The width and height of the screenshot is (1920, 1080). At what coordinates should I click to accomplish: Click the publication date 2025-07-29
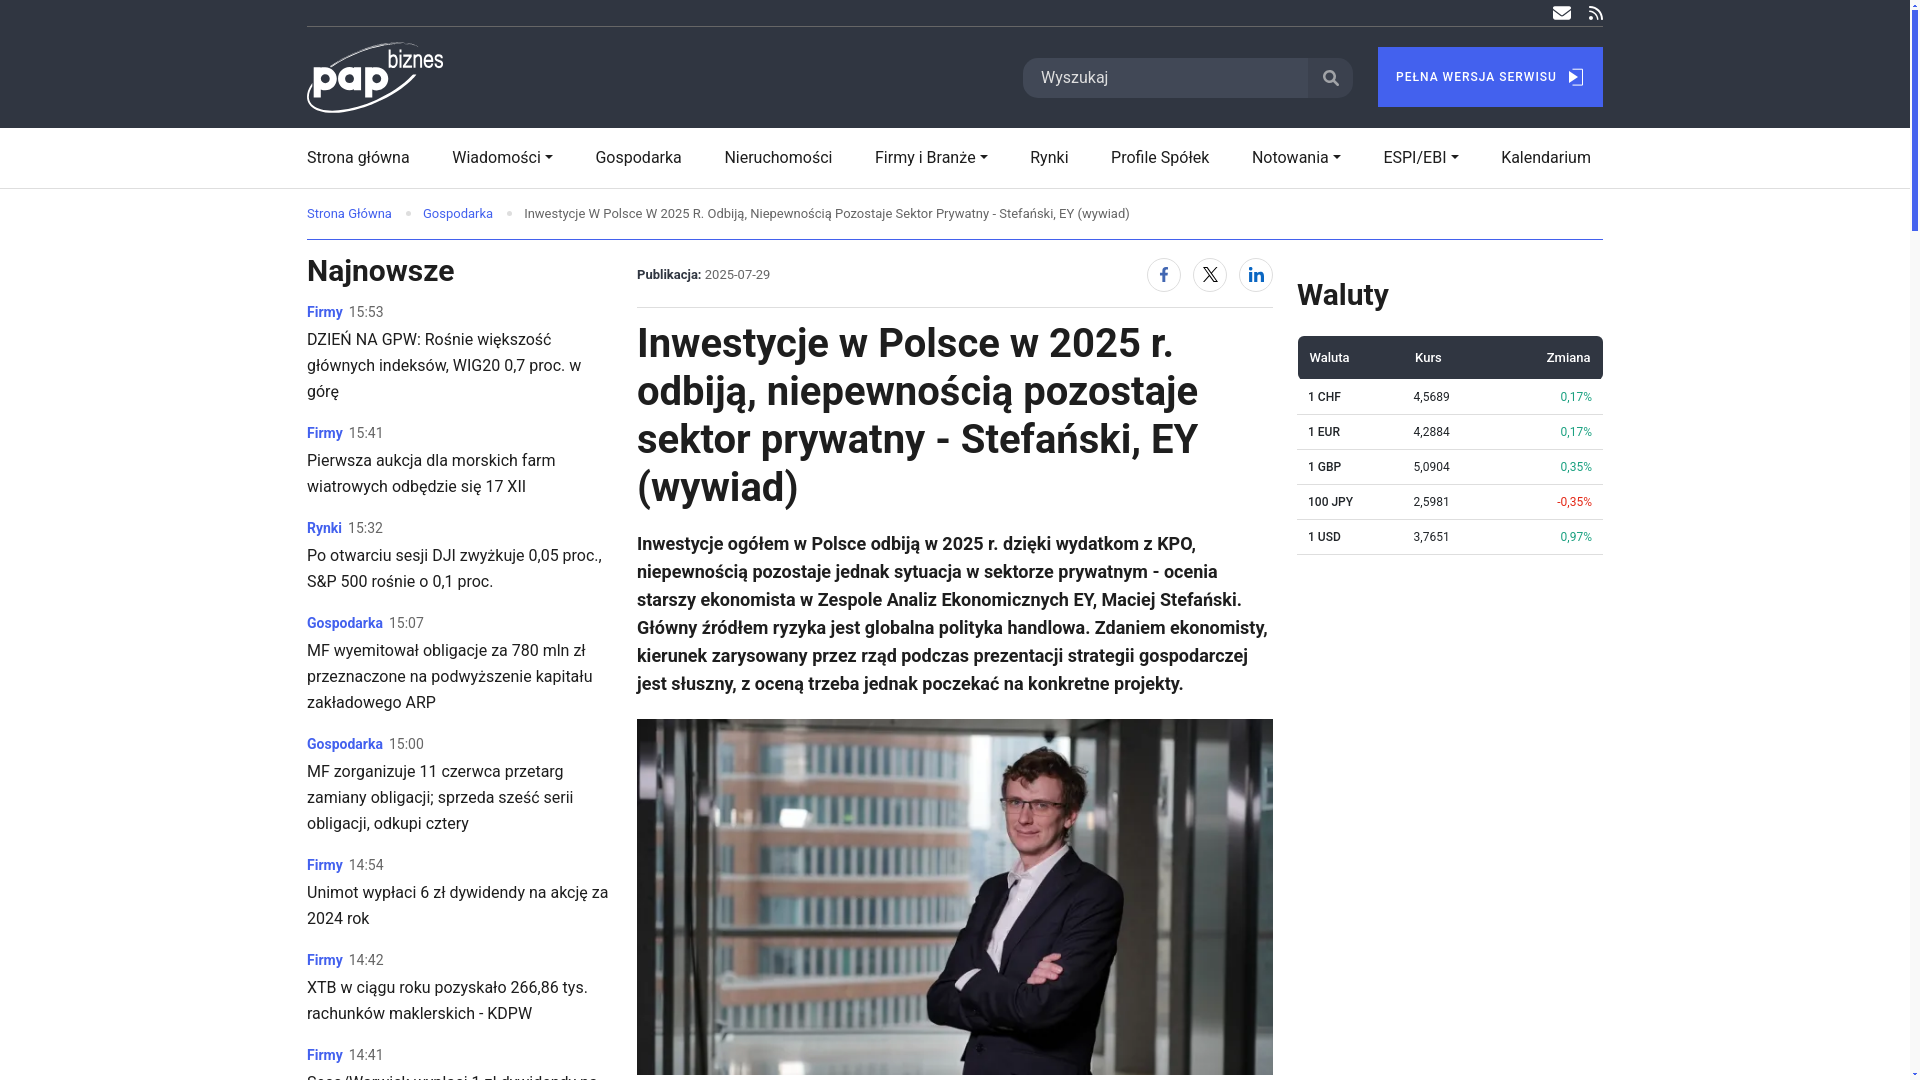point(737,275)
